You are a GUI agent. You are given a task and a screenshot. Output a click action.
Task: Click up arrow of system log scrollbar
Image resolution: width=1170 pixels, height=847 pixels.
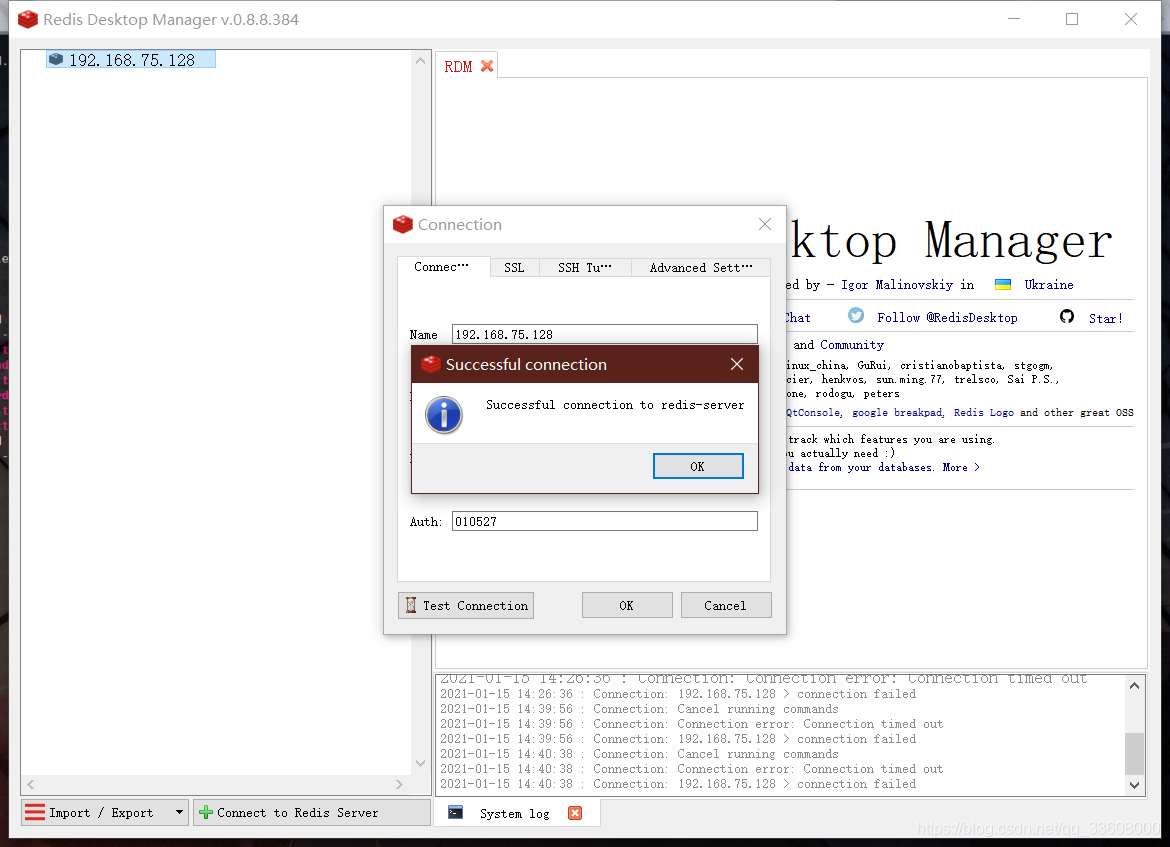point(1134,686)
